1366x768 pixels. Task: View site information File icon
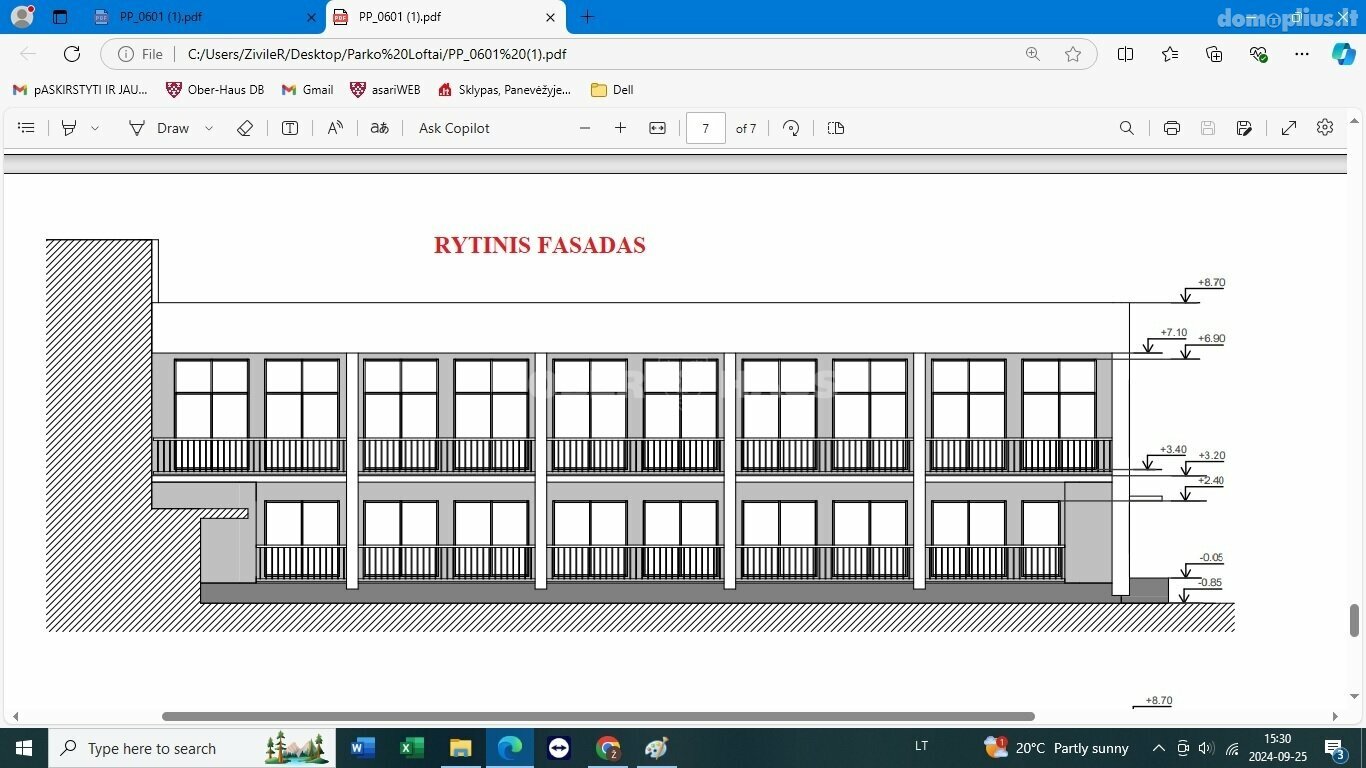point(140,54)
